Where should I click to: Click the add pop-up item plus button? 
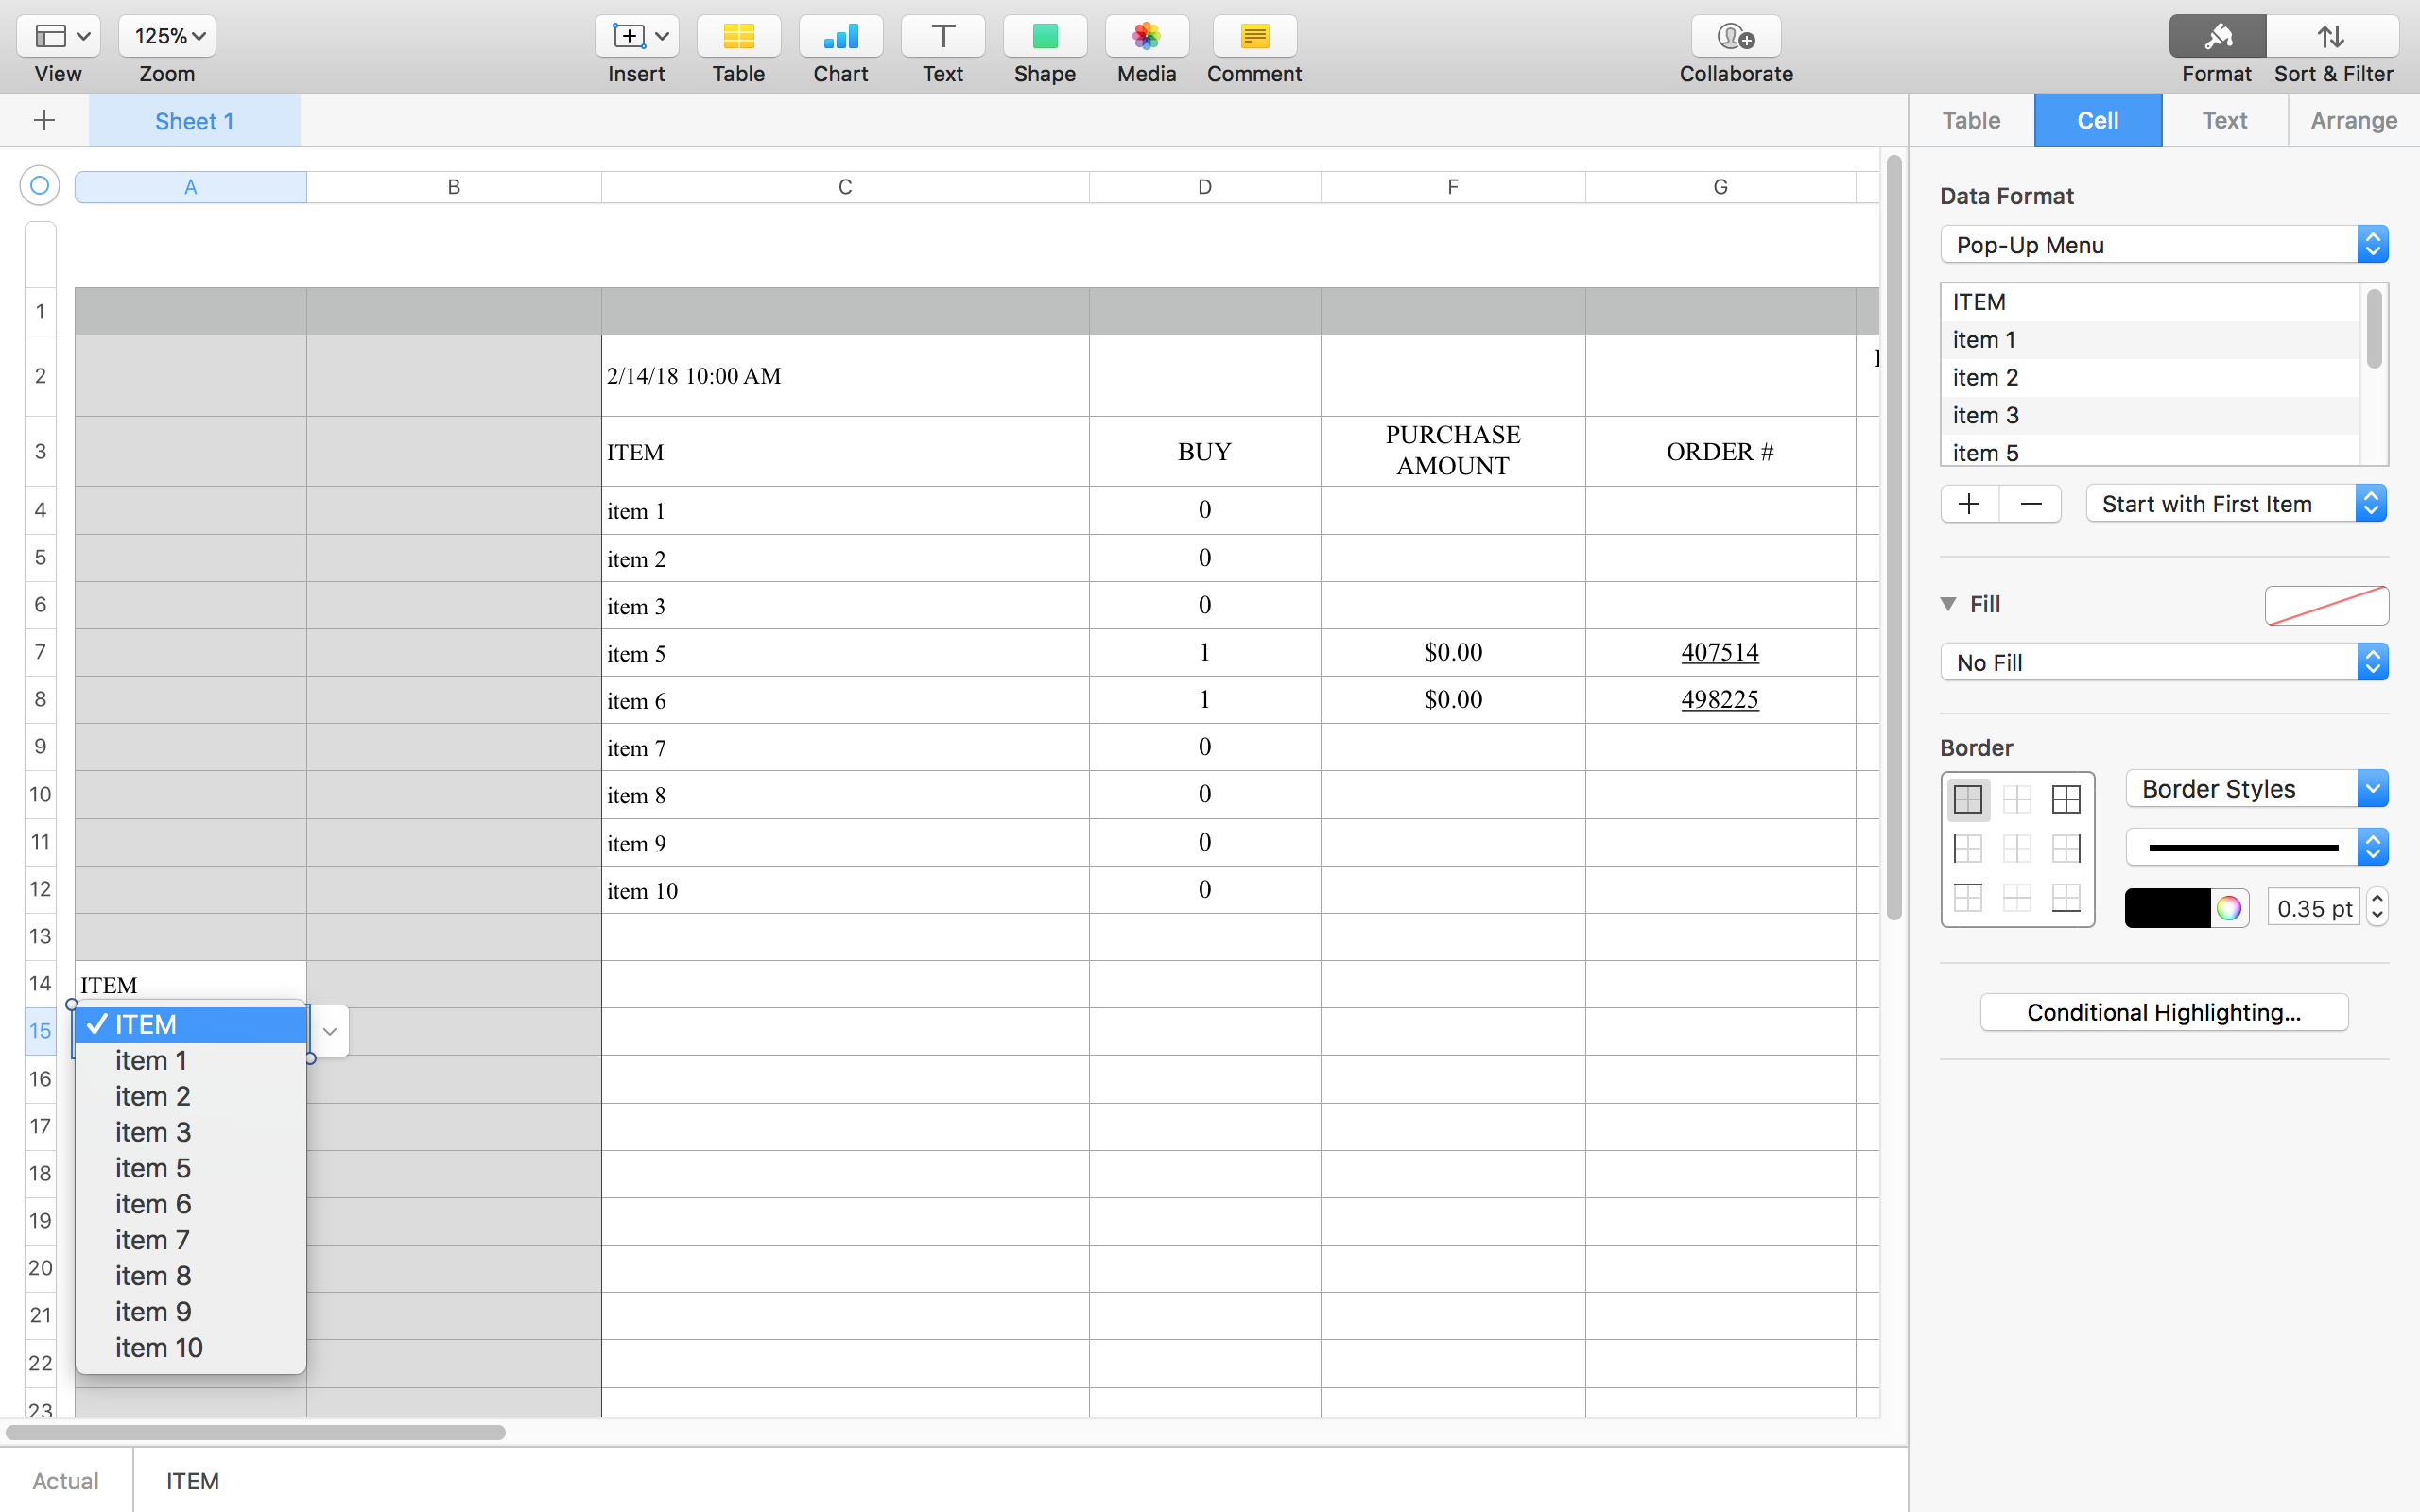coord(1969,504)
